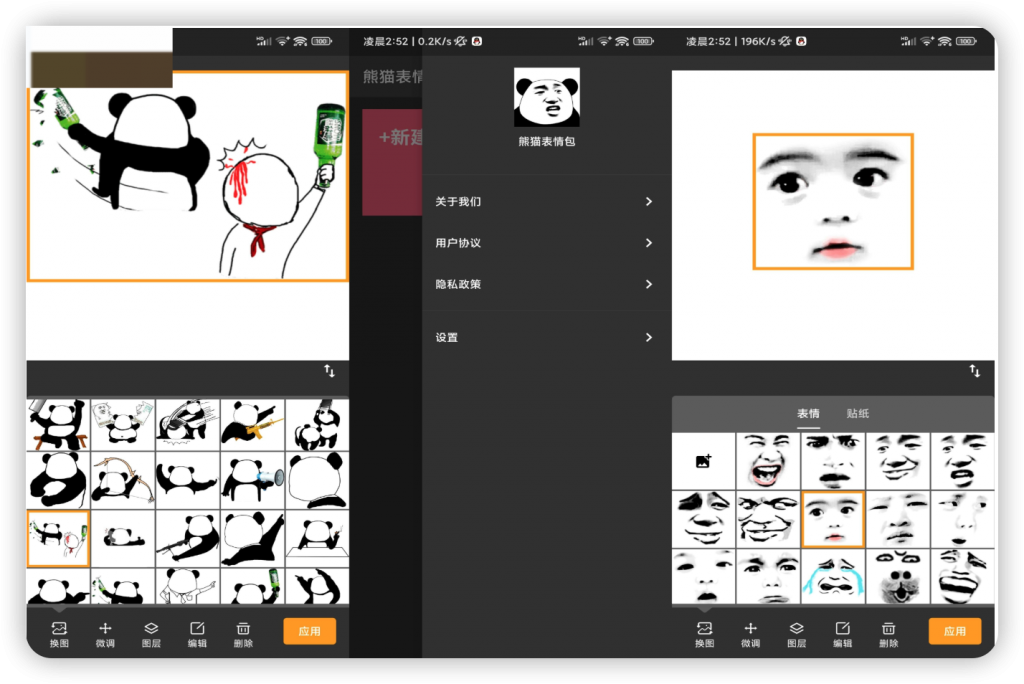Pick the panda sitting on stool thumbnail

click(58, 425)
